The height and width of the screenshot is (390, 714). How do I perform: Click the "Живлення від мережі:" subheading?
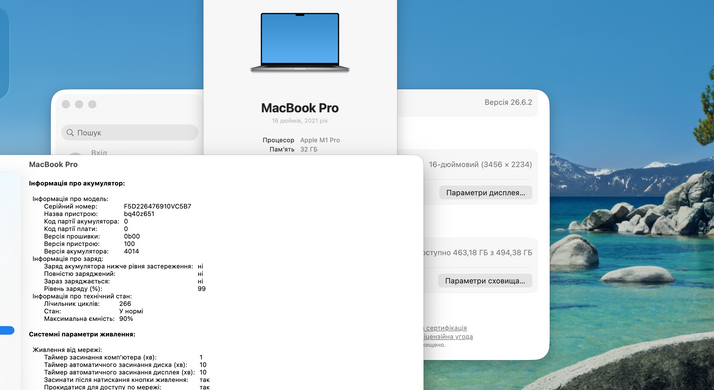click(67, 350)
